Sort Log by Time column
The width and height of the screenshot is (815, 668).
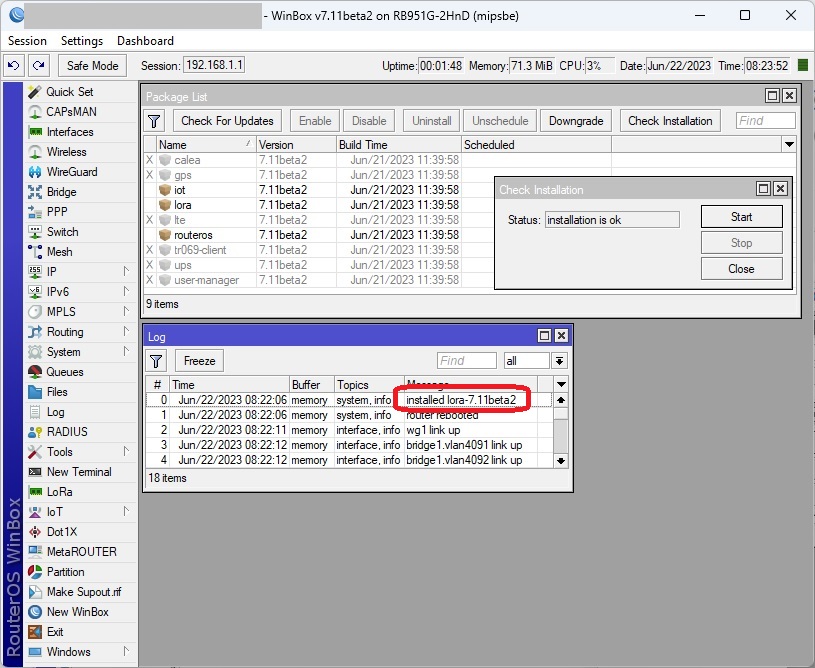[x=229, y=385]
